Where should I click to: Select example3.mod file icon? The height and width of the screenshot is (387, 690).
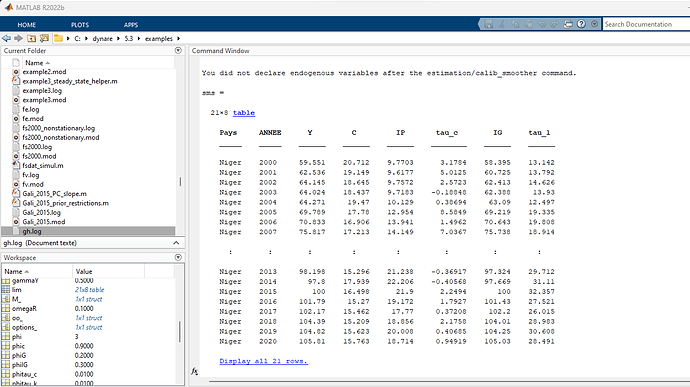click(16, 100)
